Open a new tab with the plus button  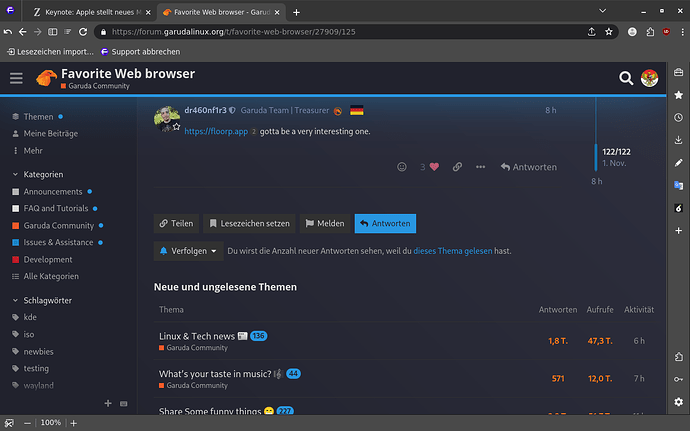tap(296, 12)
